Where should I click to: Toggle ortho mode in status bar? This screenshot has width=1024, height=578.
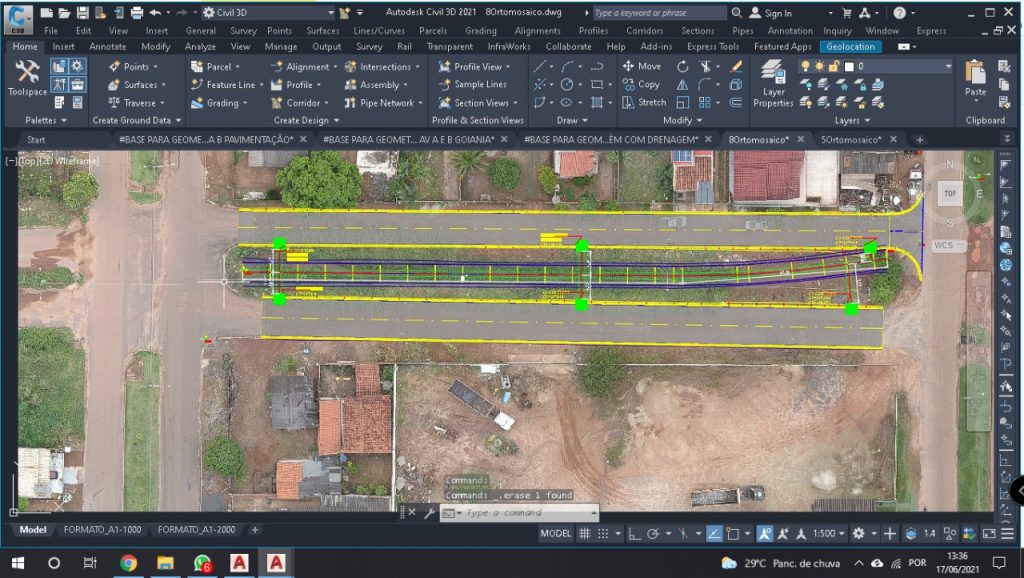[x=633, y=534]
